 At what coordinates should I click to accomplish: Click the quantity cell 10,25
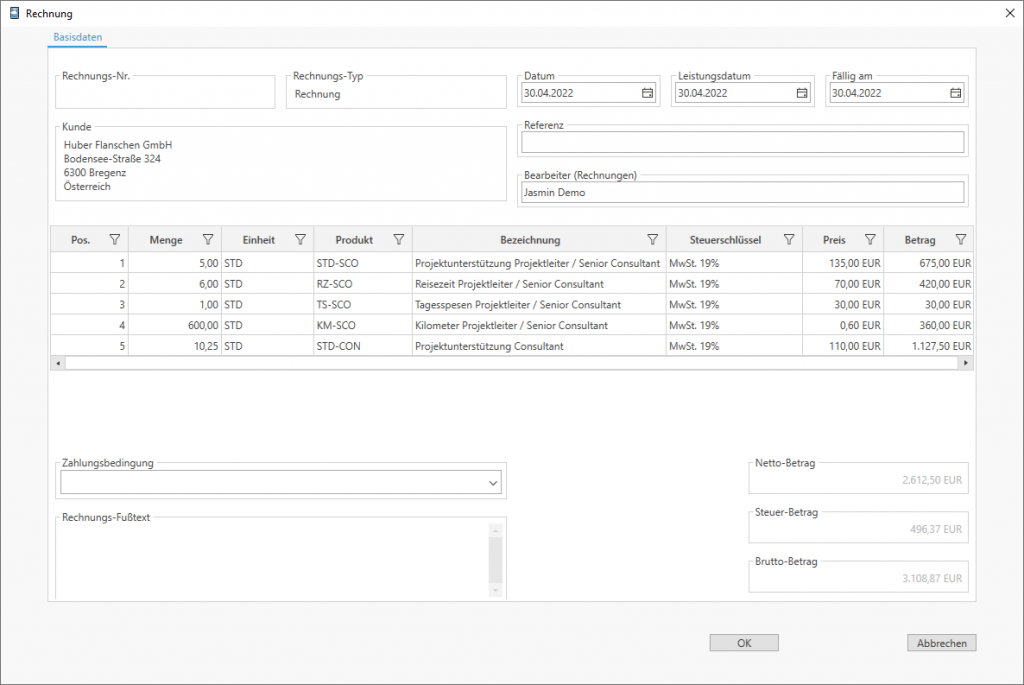pos(175,346)
